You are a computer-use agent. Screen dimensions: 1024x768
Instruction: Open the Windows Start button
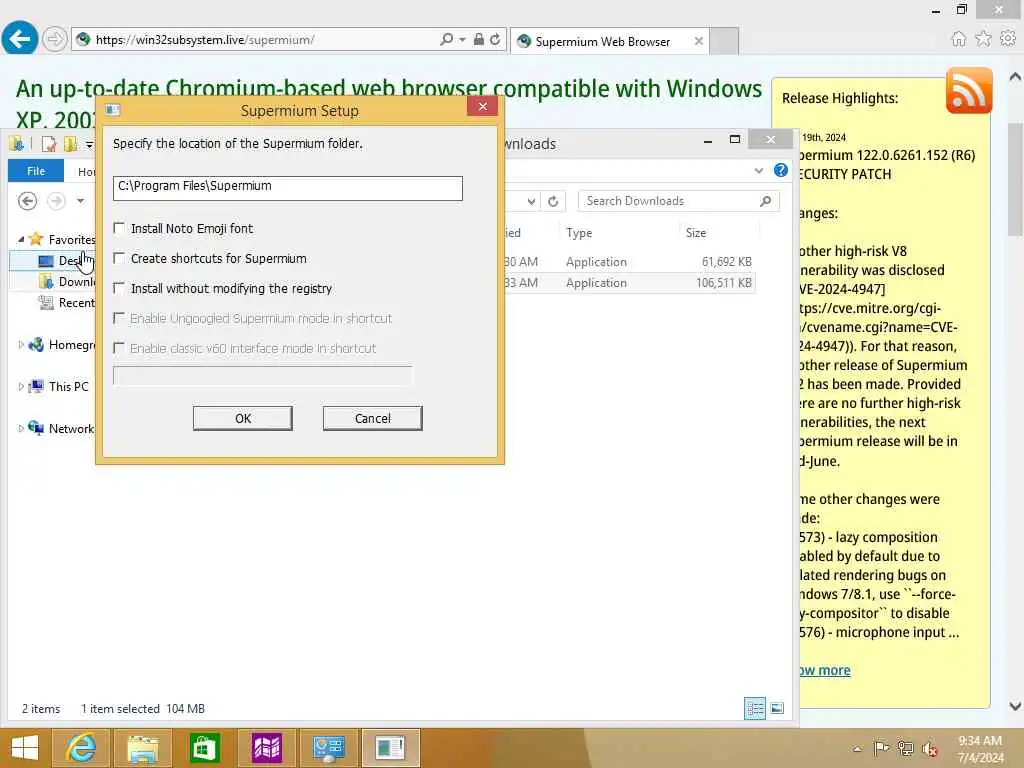click(25, 748)
